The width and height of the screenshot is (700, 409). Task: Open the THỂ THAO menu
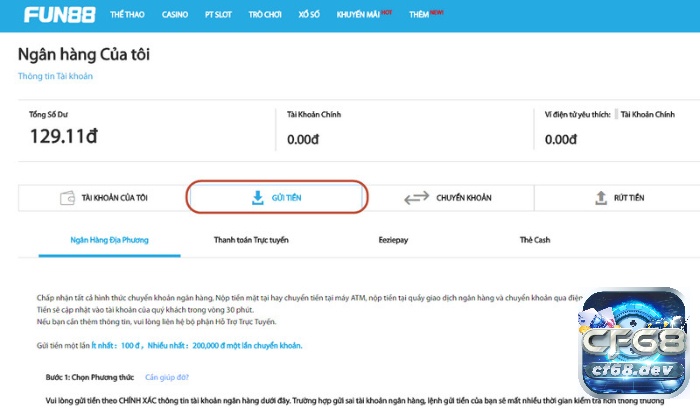coord(127,15)
